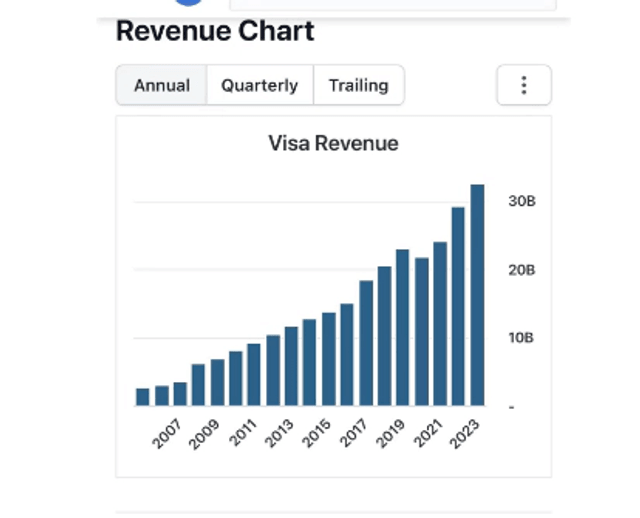Viewport: 640px width, 518px height.
Task: Open the three-dot chart options menu
Action: click(x=524, y=85)
